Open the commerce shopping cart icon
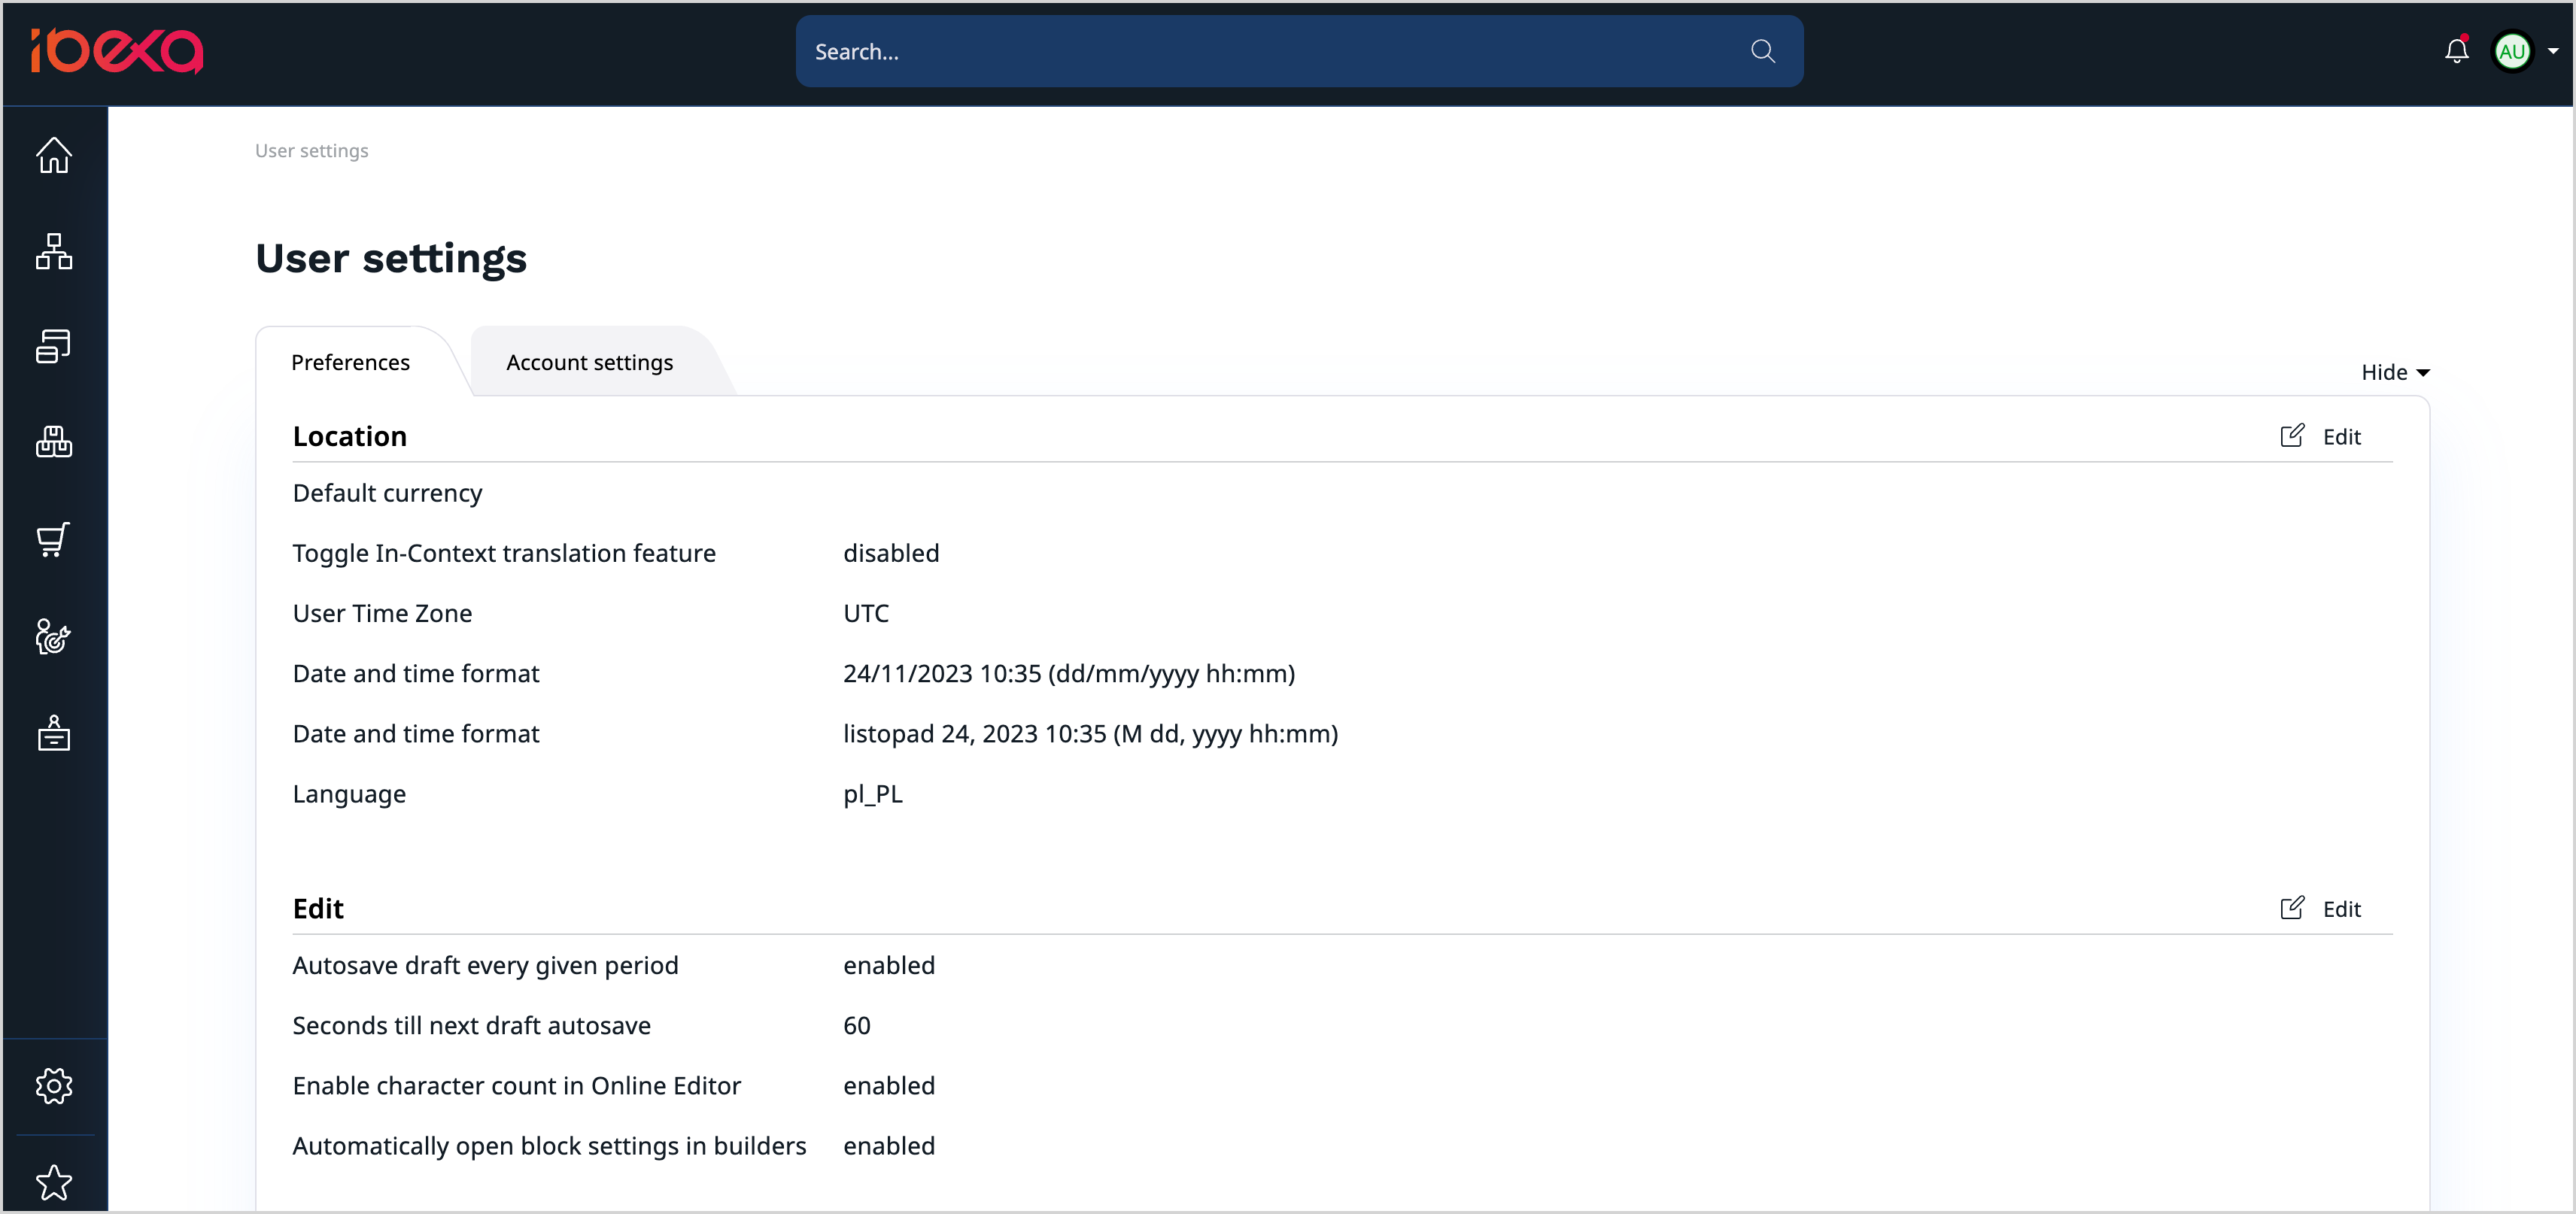 click(54, 539)
